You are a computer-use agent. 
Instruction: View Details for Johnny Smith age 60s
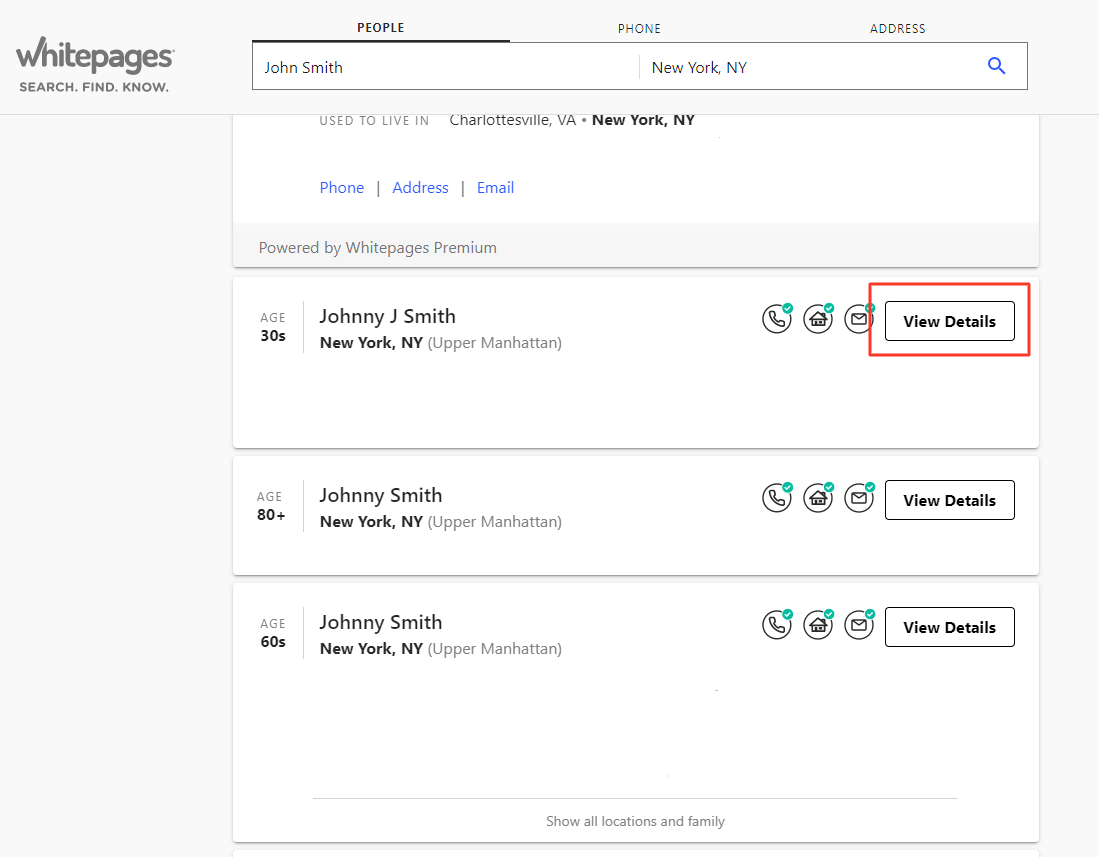point(950,627)
